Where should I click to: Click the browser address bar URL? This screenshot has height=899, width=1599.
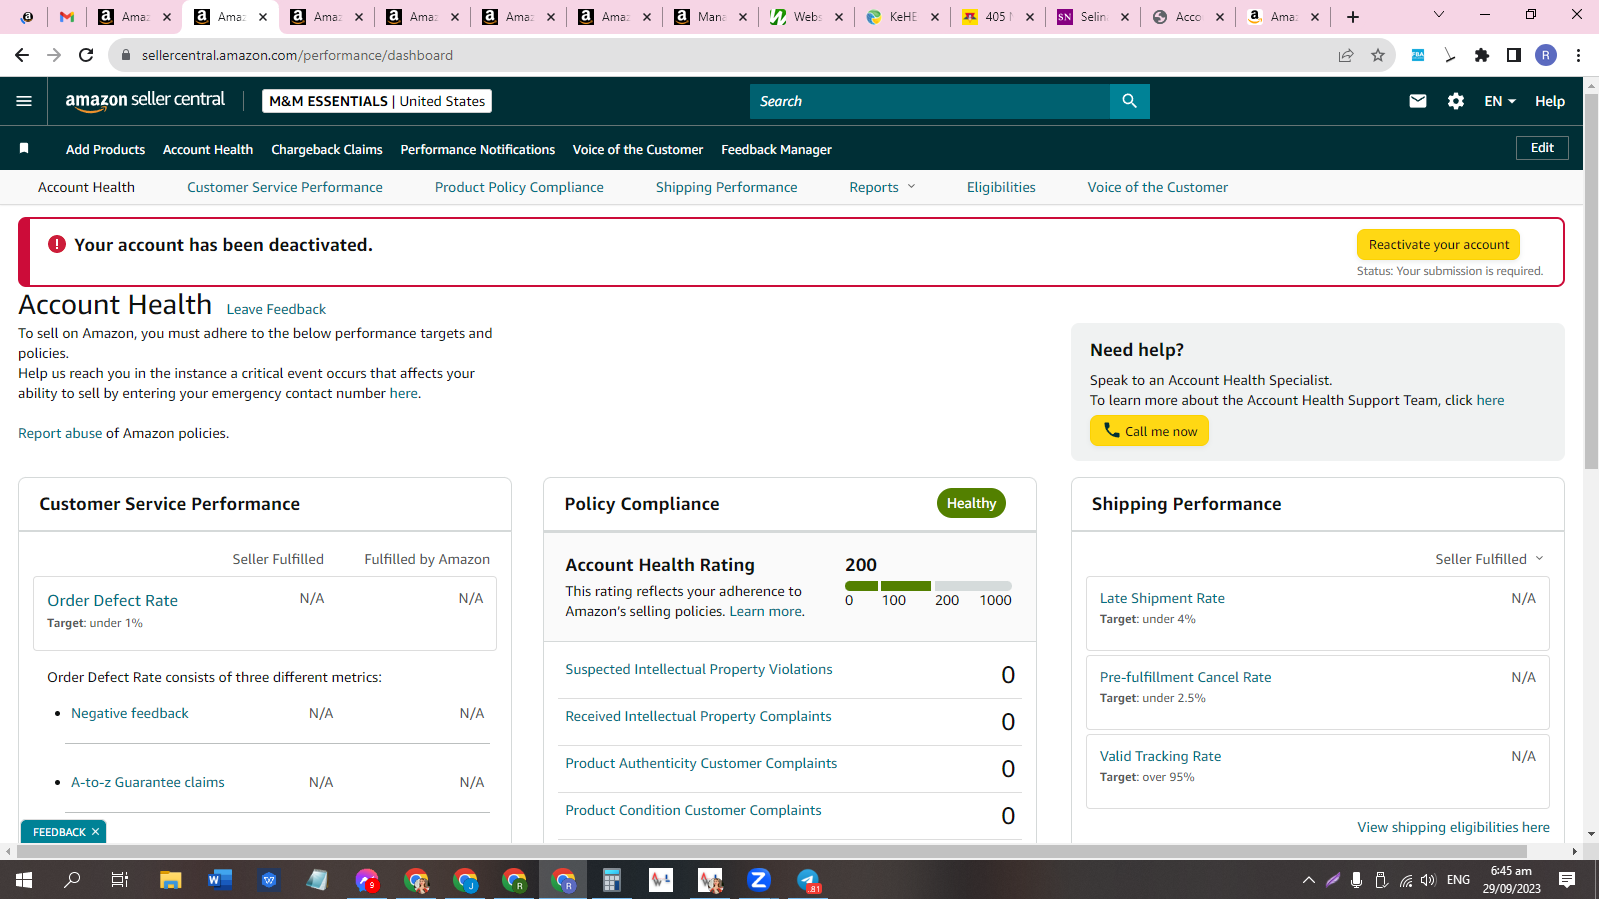[297, 55]
